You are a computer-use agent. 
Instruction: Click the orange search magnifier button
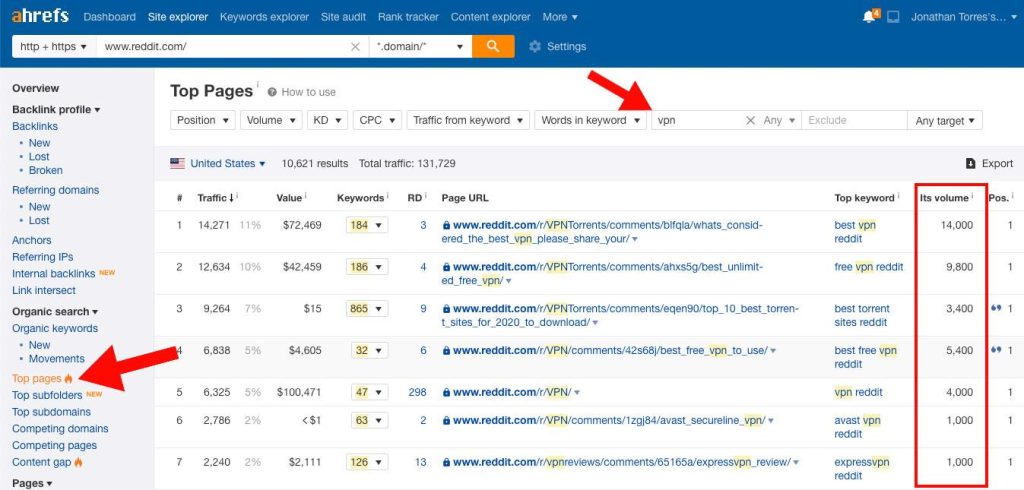tap(493, 46)
